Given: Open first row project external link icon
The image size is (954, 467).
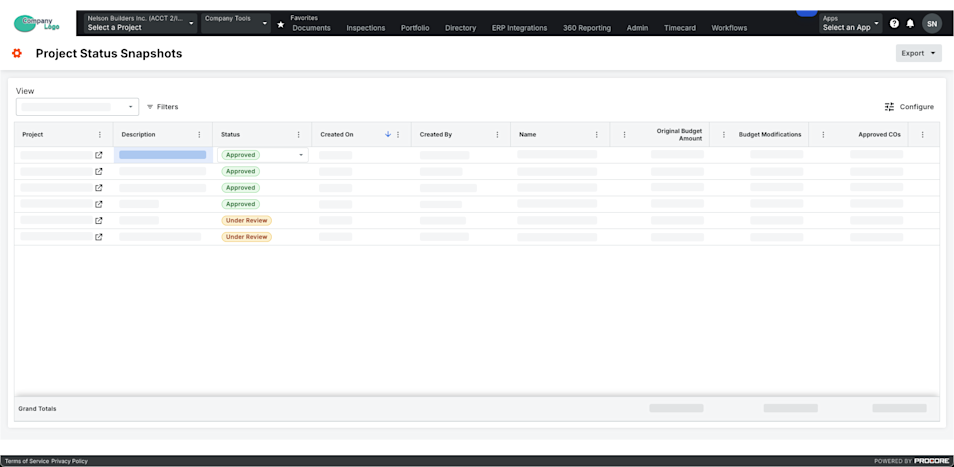Looking at the screenshot, I should (99, 155).
